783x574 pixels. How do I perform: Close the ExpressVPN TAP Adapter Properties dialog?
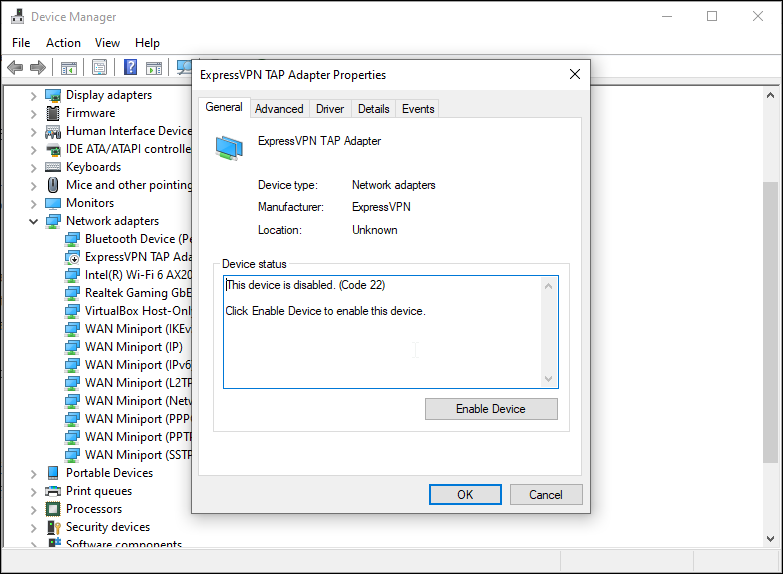pyautogui.click(x=575, y=74)
